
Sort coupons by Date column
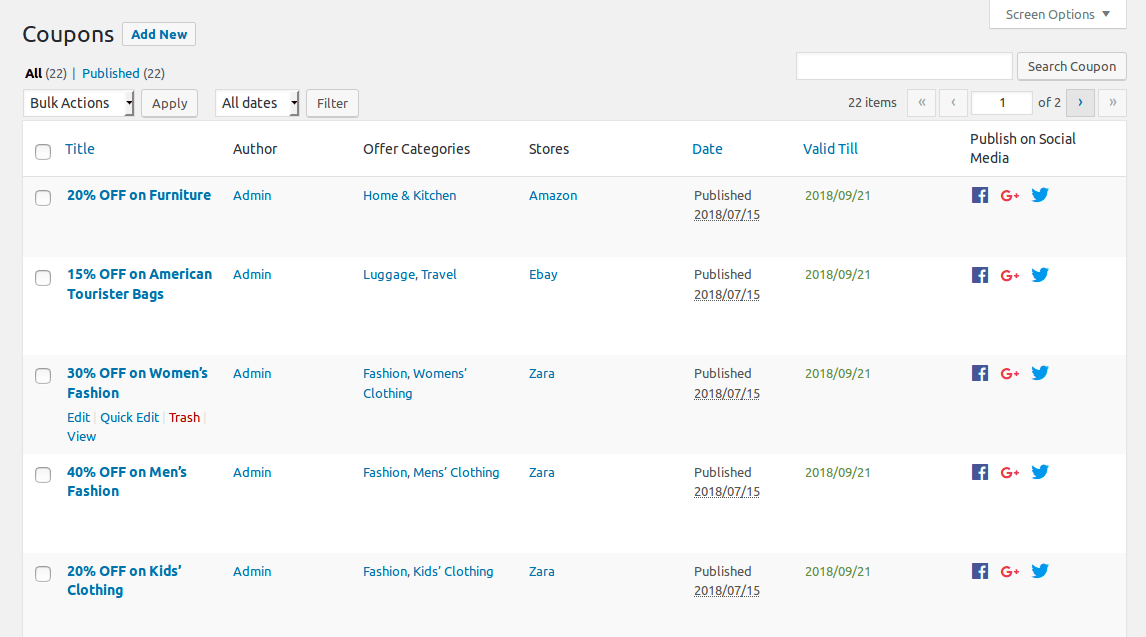click(x=707, y=149)
